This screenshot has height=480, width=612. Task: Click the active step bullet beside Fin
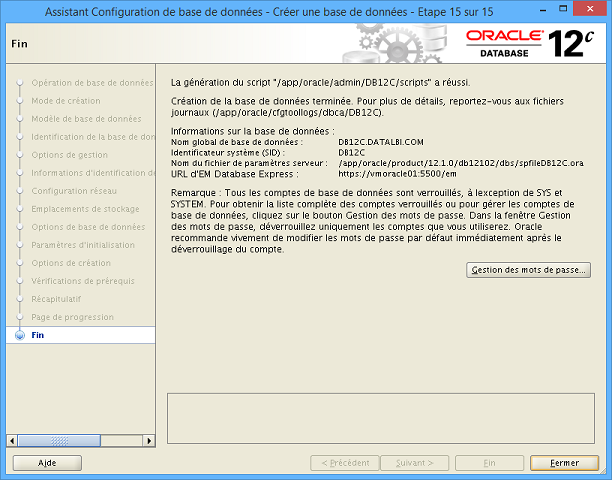[20, 335]
